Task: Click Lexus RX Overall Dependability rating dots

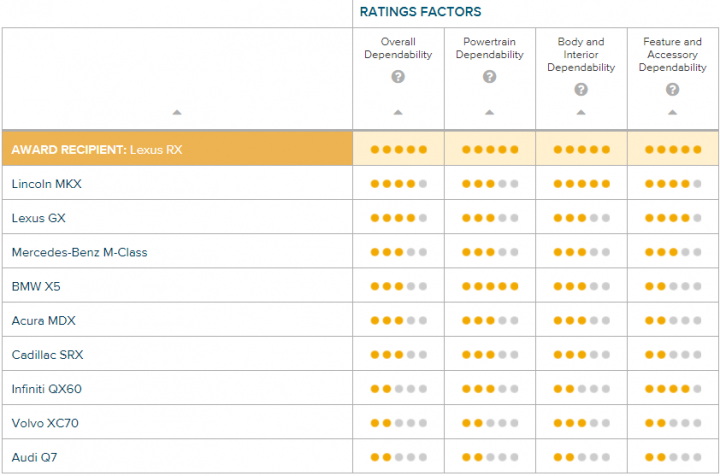Action: 399,149
